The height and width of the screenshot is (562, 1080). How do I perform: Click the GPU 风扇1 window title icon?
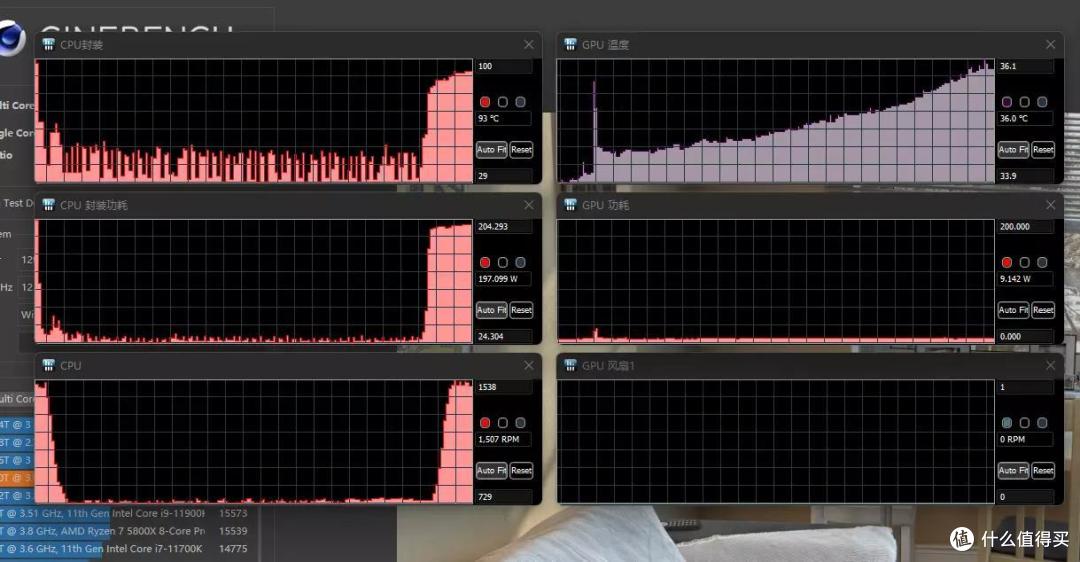pos(570,366)
